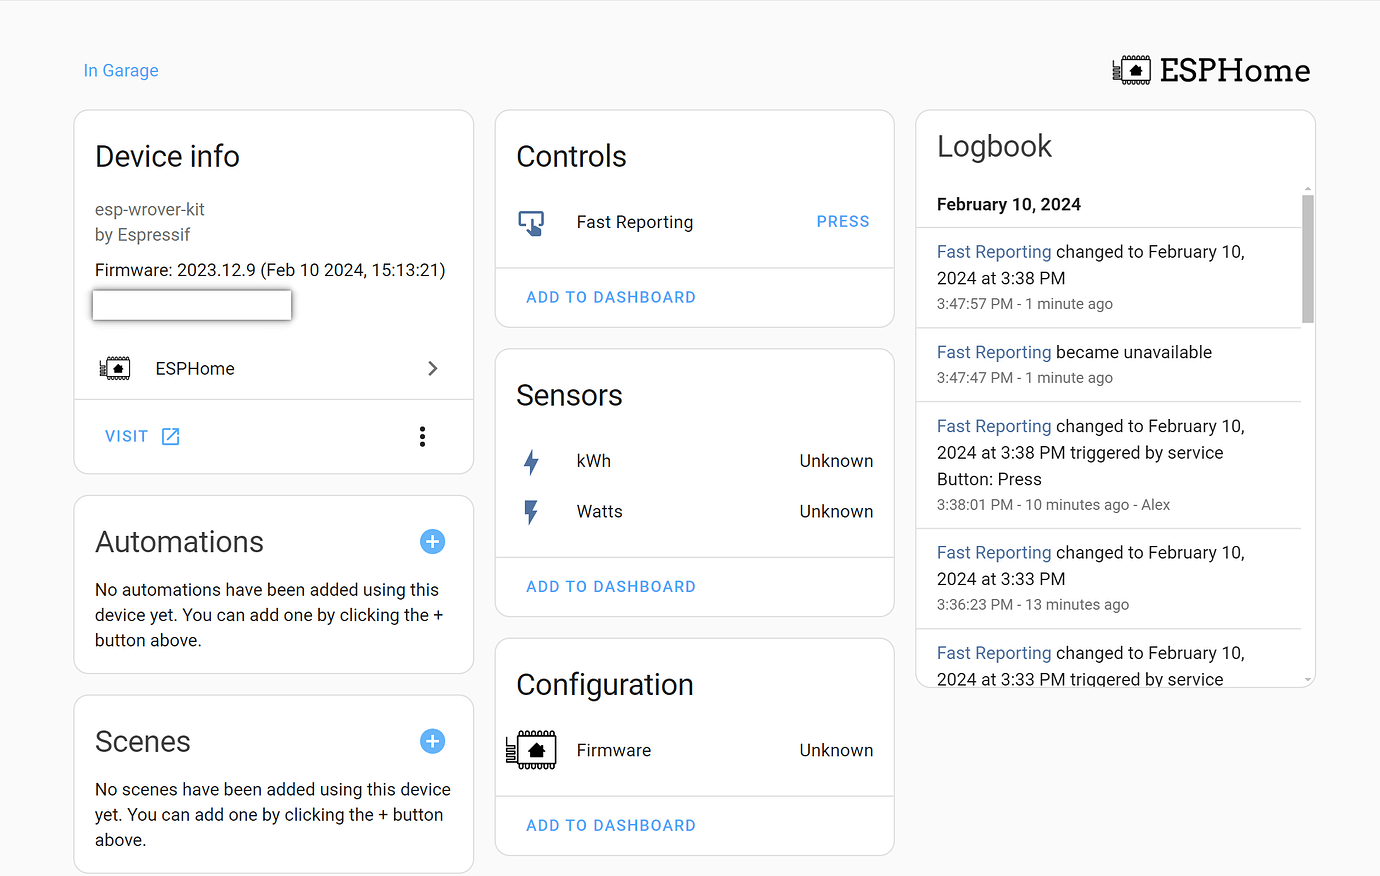
Task: Click the Firmware chip icon under Configuration
Action: (531, 750)
